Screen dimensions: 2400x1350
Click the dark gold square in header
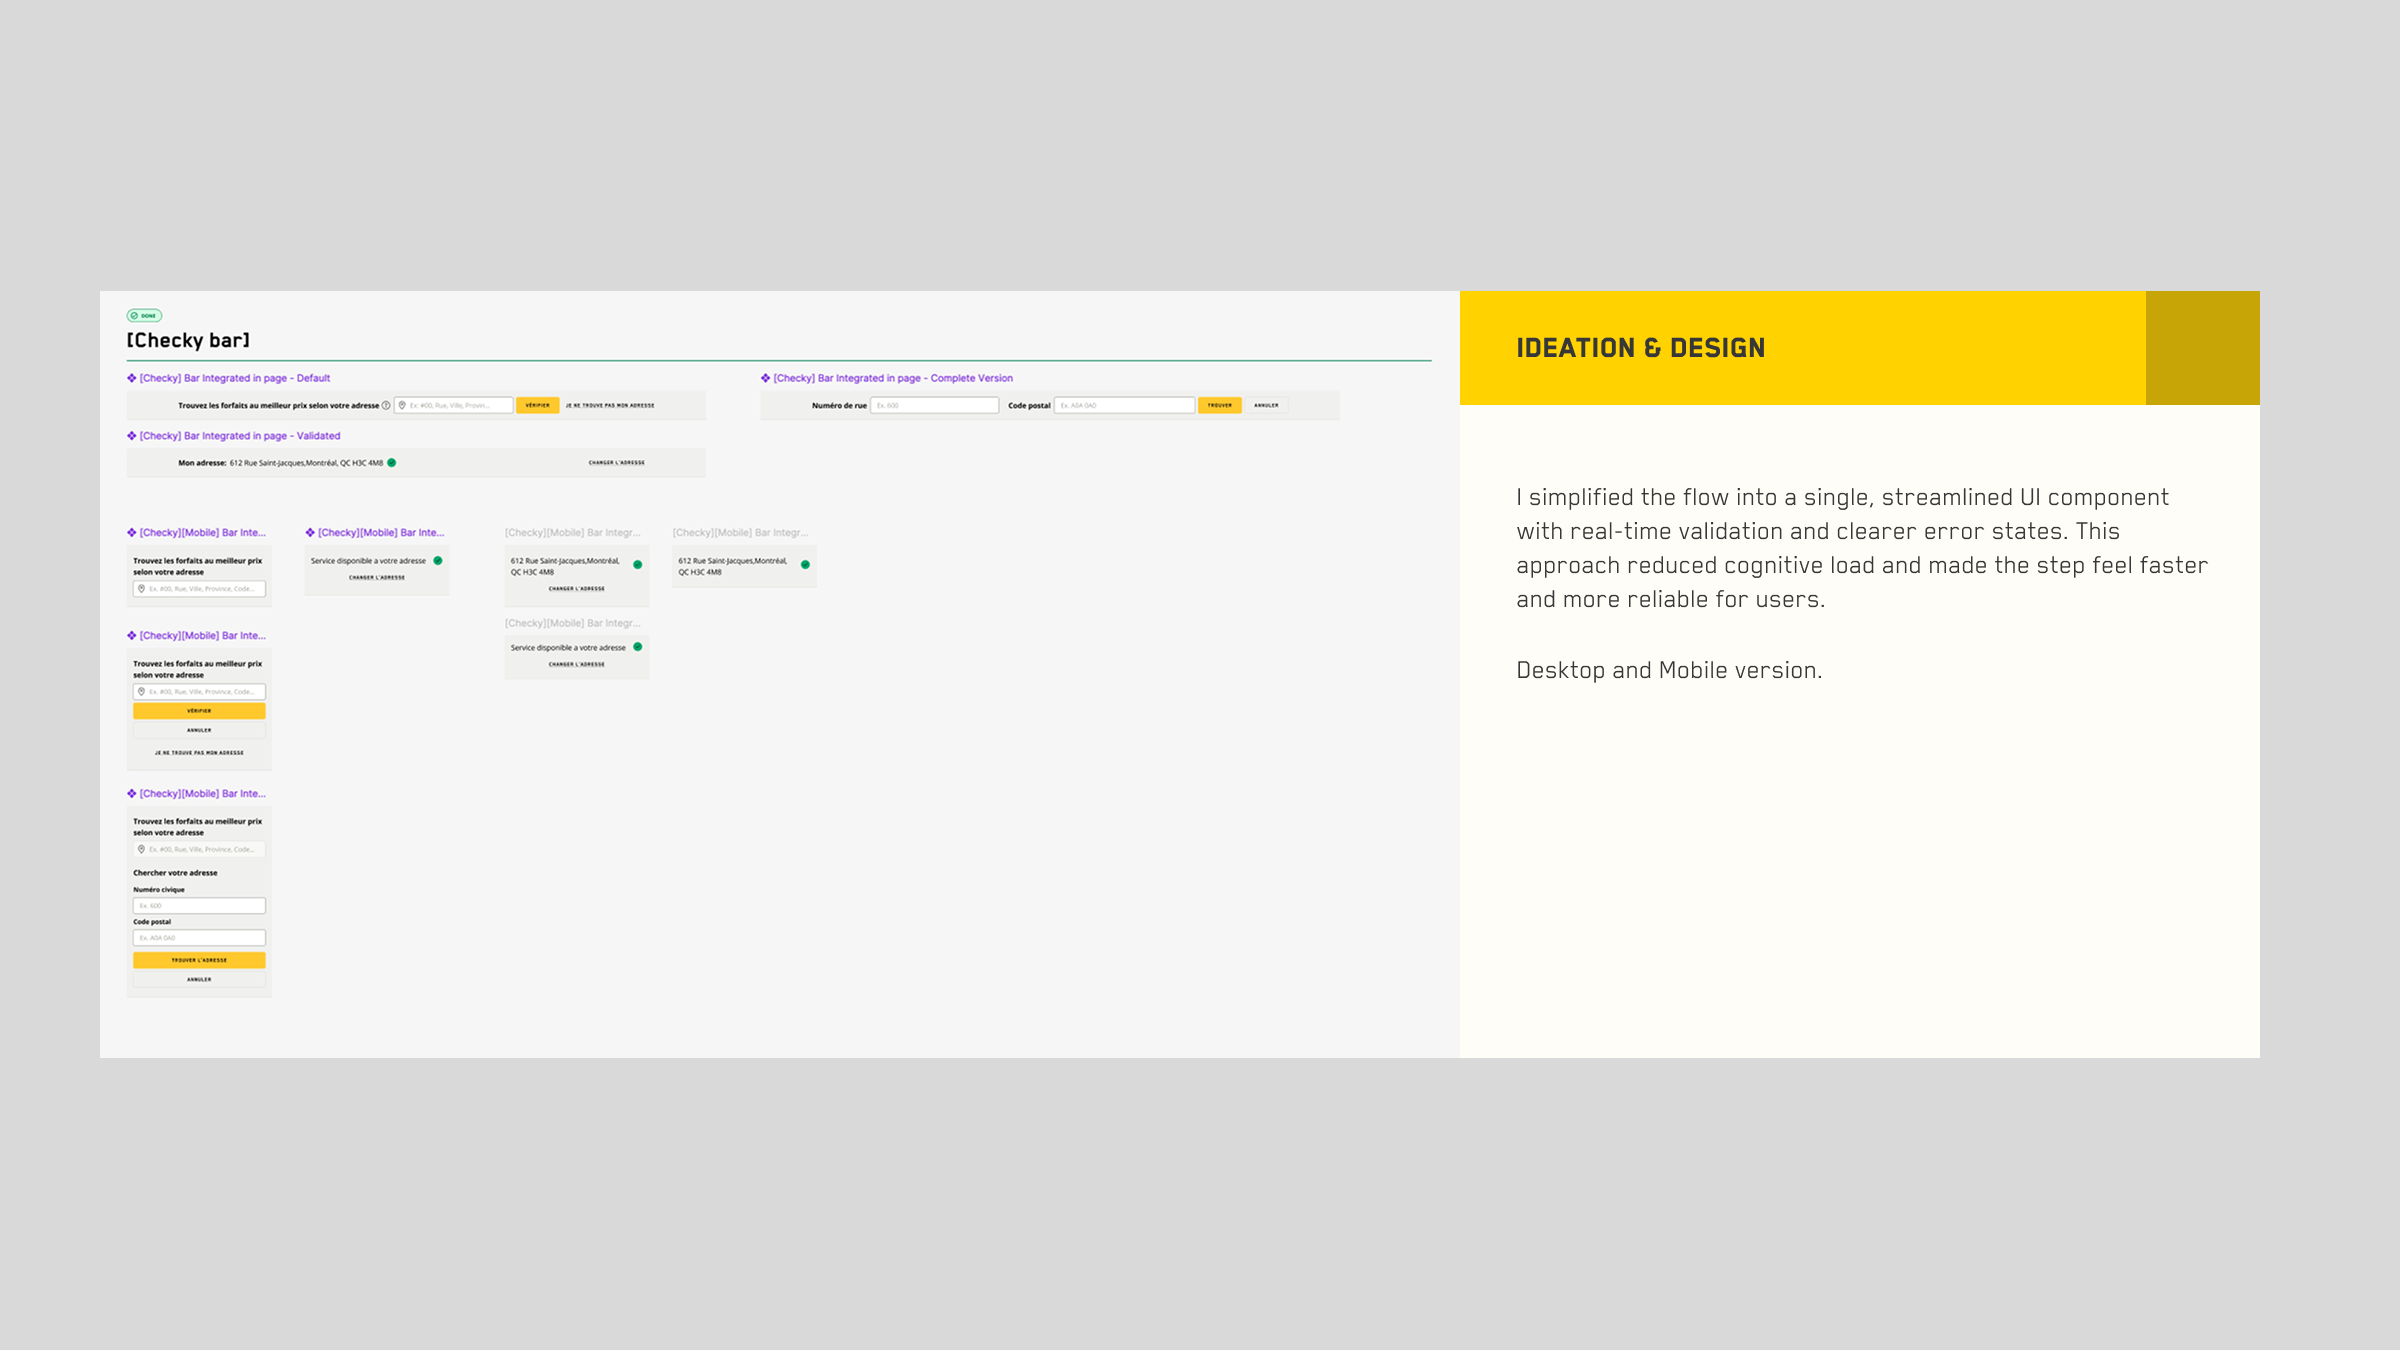tap(2202, 348)
